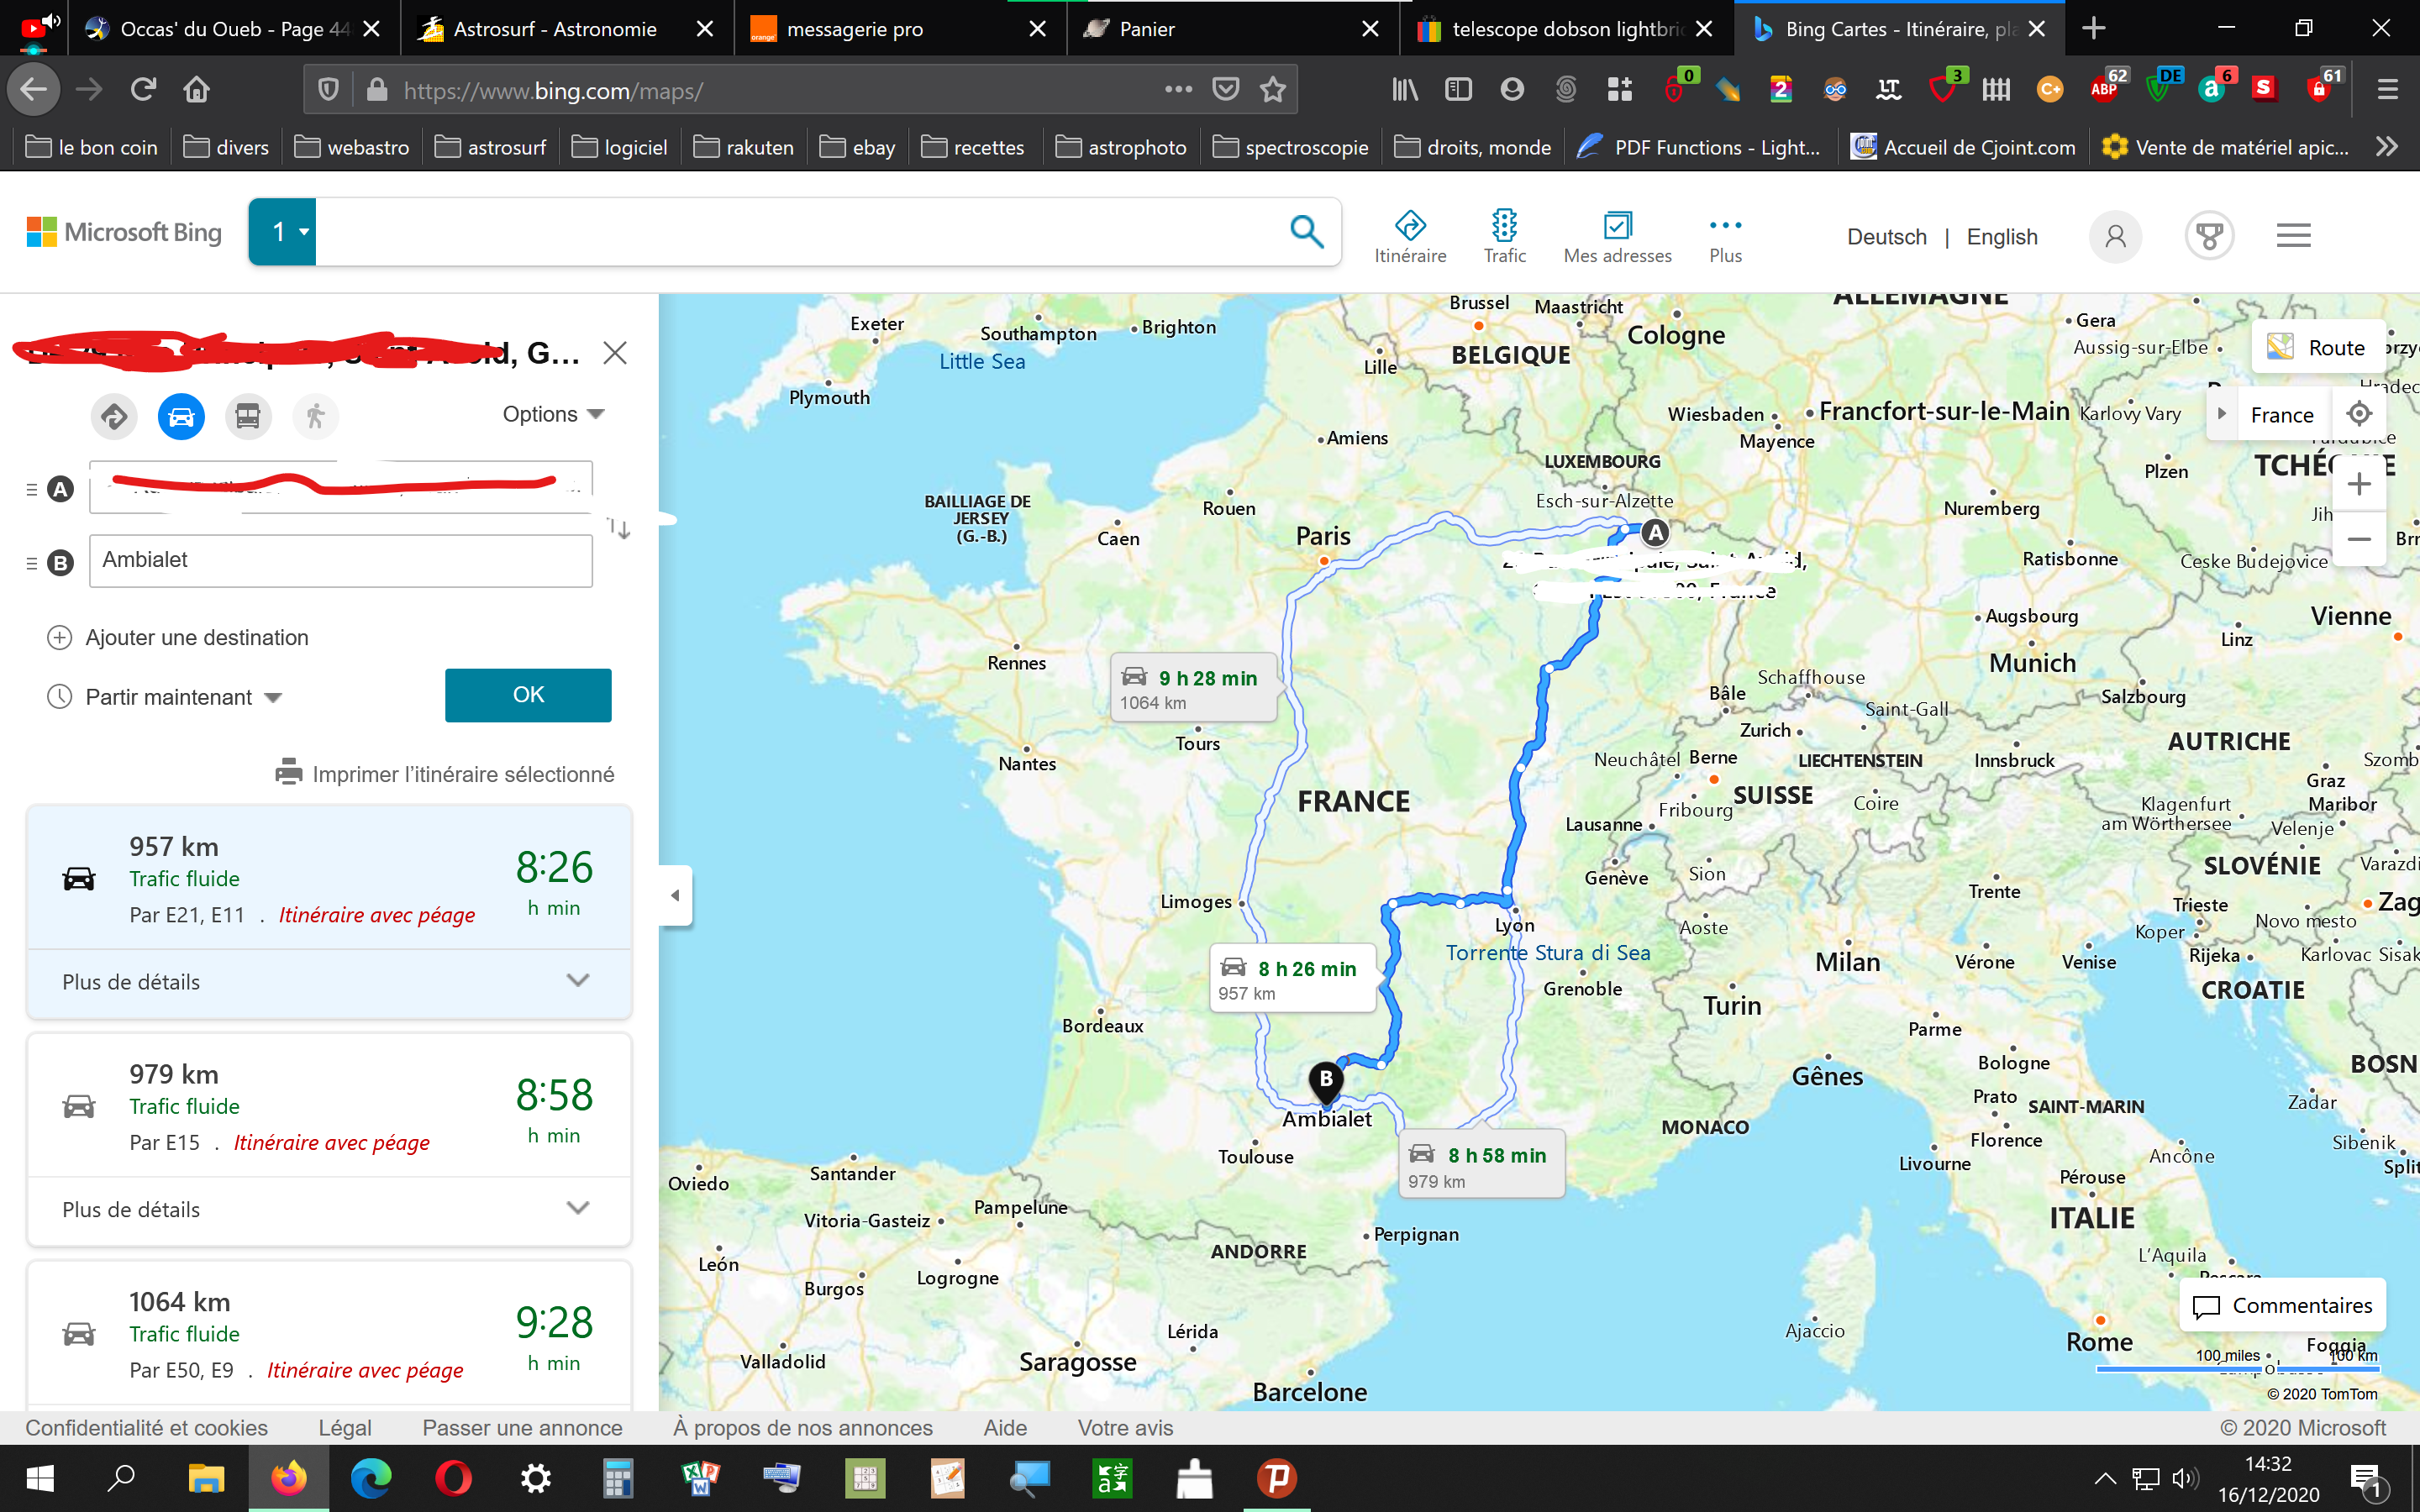Screen dimensions: 2420x1512
Task: Click the search magnifier icon
Action: pos(1306,232)
